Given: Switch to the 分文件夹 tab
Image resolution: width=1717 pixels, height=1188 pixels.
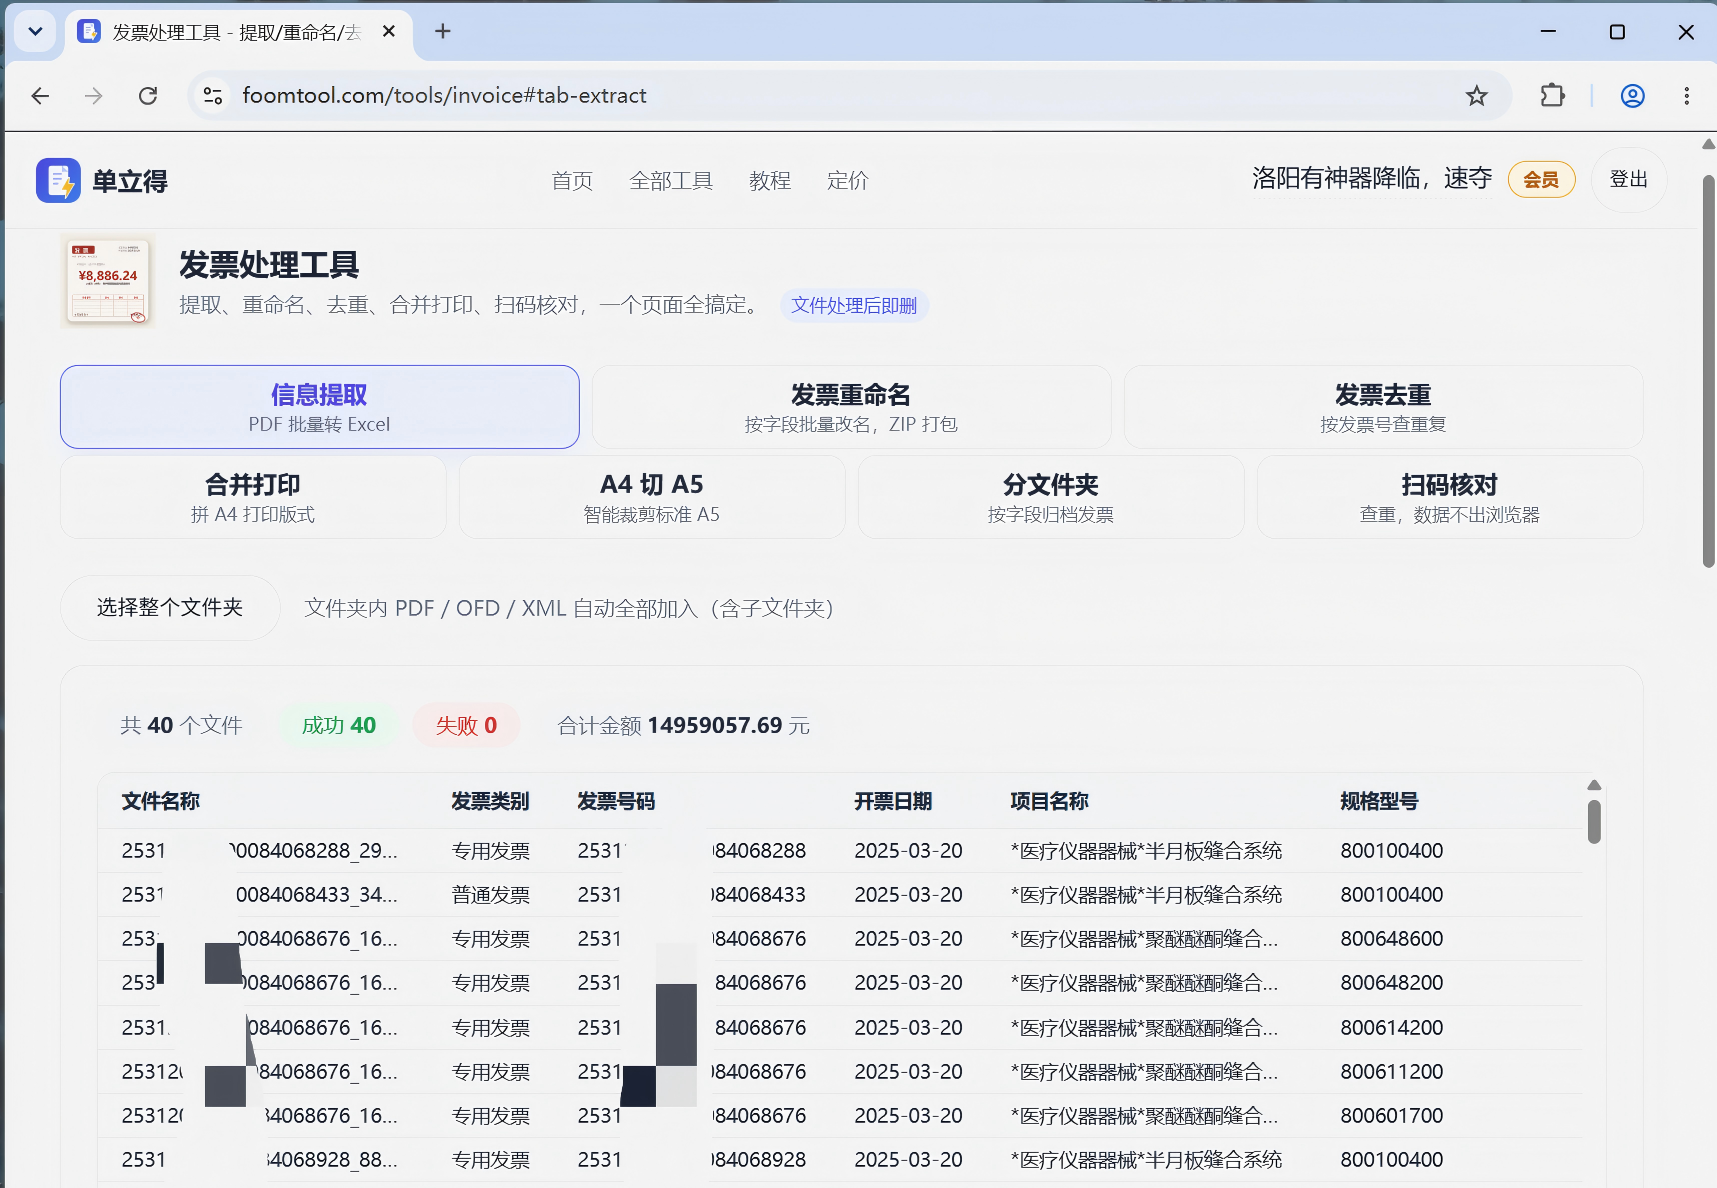Looking at the screenshot, I should pos(1051,497).
